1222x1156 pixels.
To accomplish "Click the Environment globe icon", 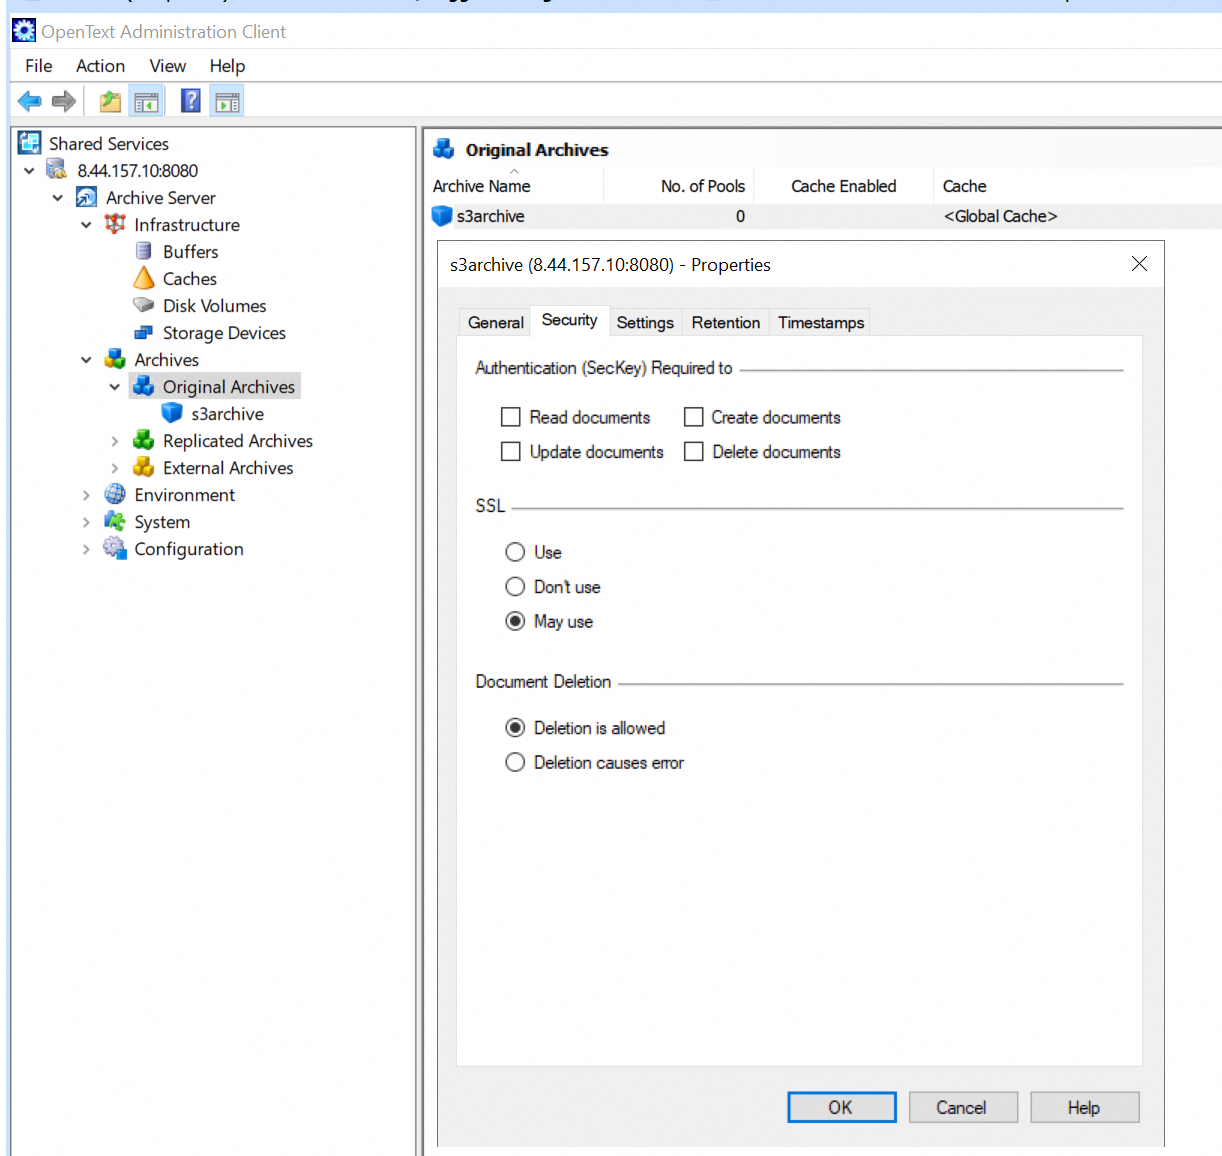I will point(115,494).
